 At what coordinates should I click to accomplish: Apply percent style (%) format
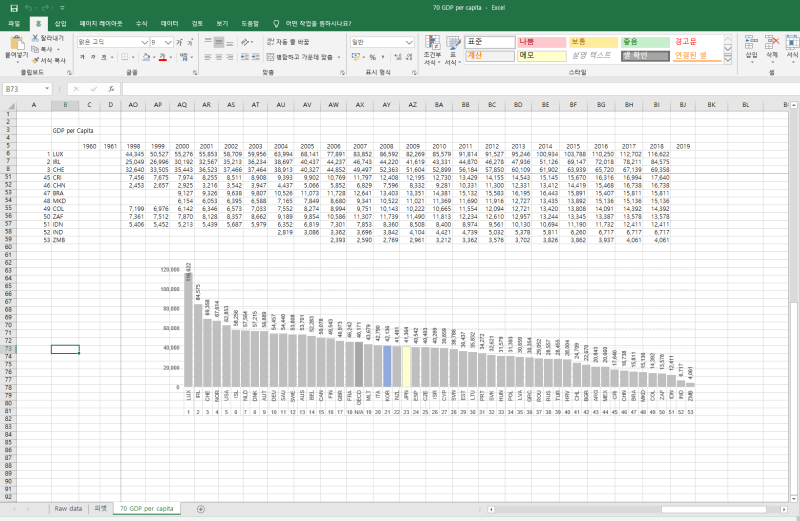pos(372,57)
